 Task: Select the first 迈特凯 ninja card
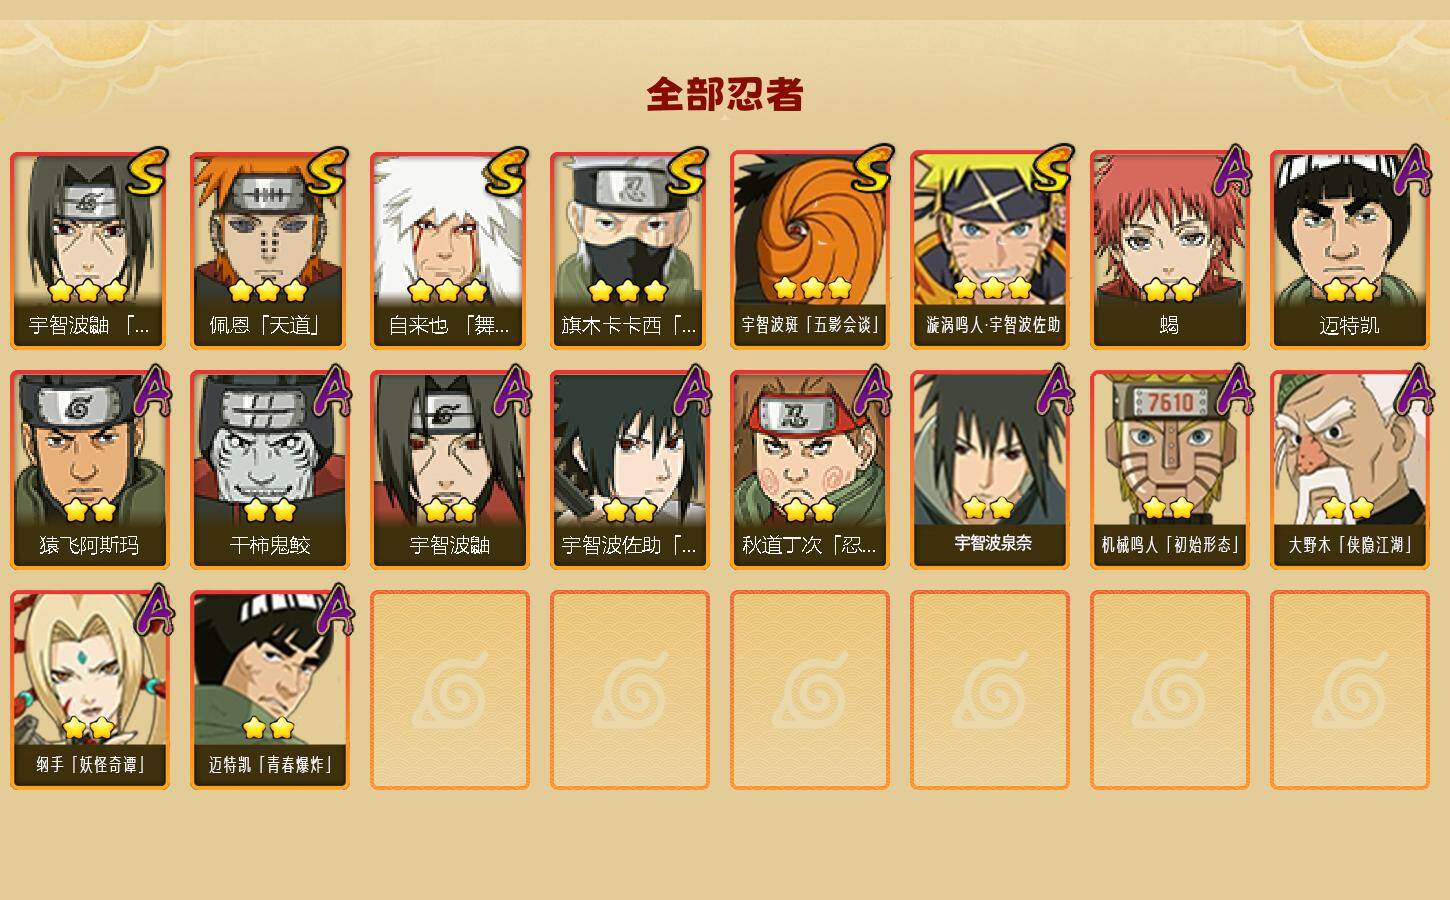1350,250
